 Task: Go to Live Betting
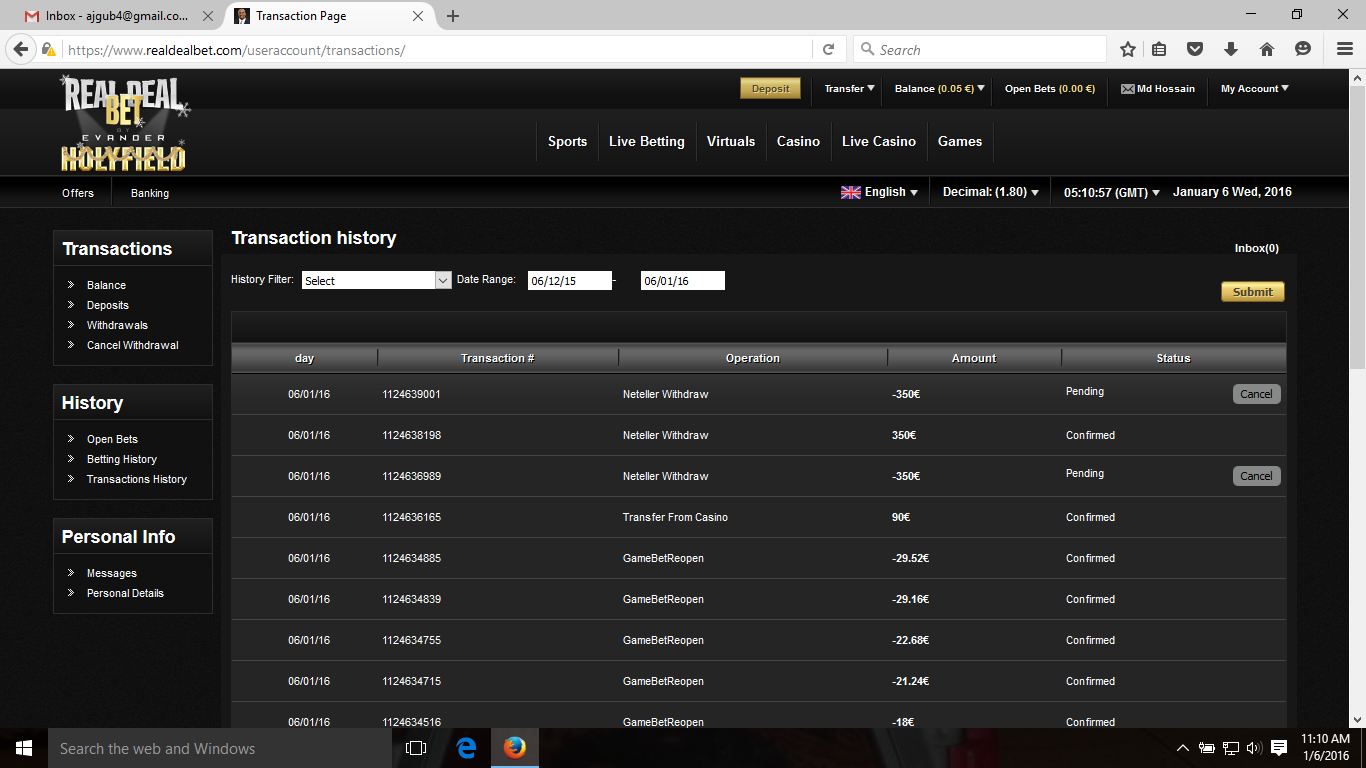[647, 142]
